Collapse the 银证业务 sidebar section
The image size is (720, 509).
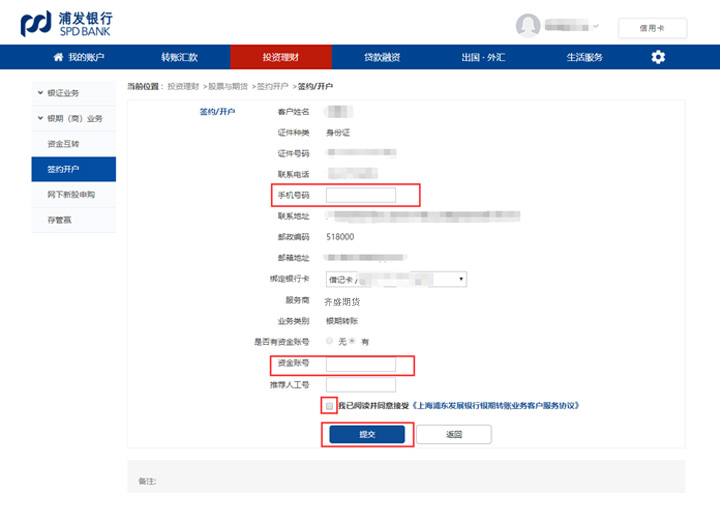[x=40, y=93]
